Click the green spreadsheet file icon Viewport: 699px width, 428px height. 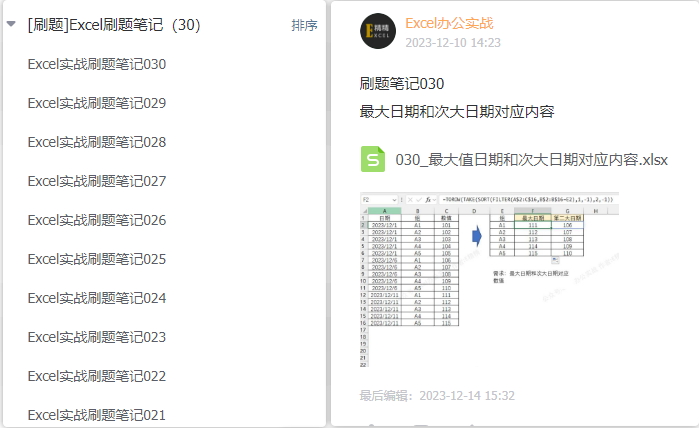click(x=373, y=159)
